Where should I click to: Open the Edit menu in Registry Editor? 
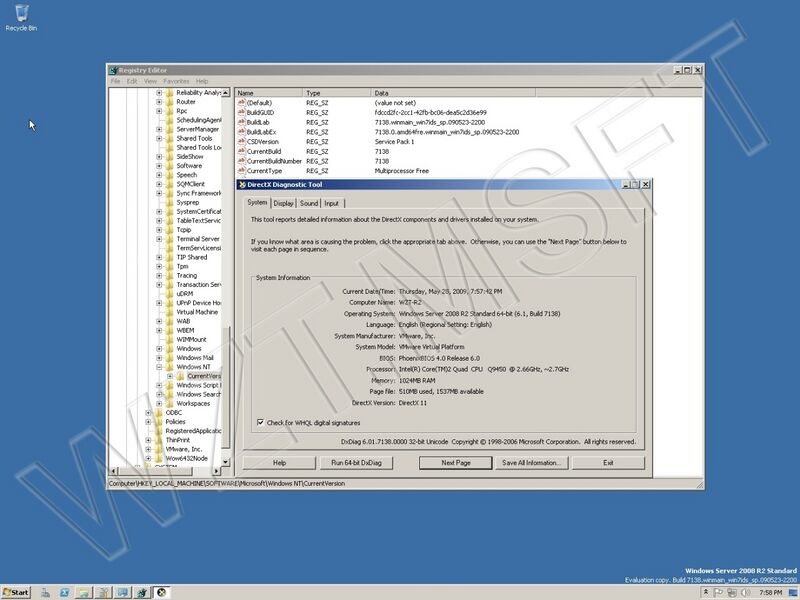[132, 81]
